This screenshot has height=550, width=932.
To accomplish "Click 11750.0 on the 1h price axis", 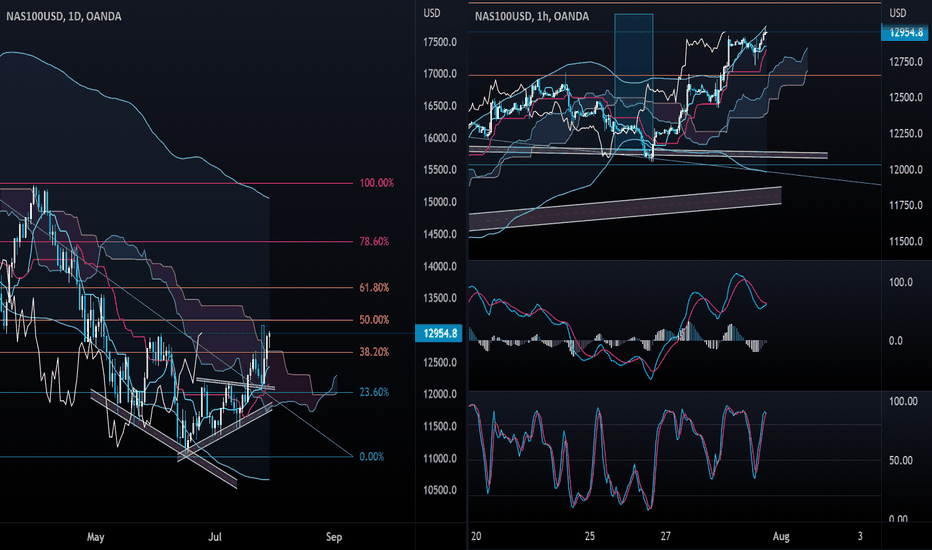I will pos(906,206).
